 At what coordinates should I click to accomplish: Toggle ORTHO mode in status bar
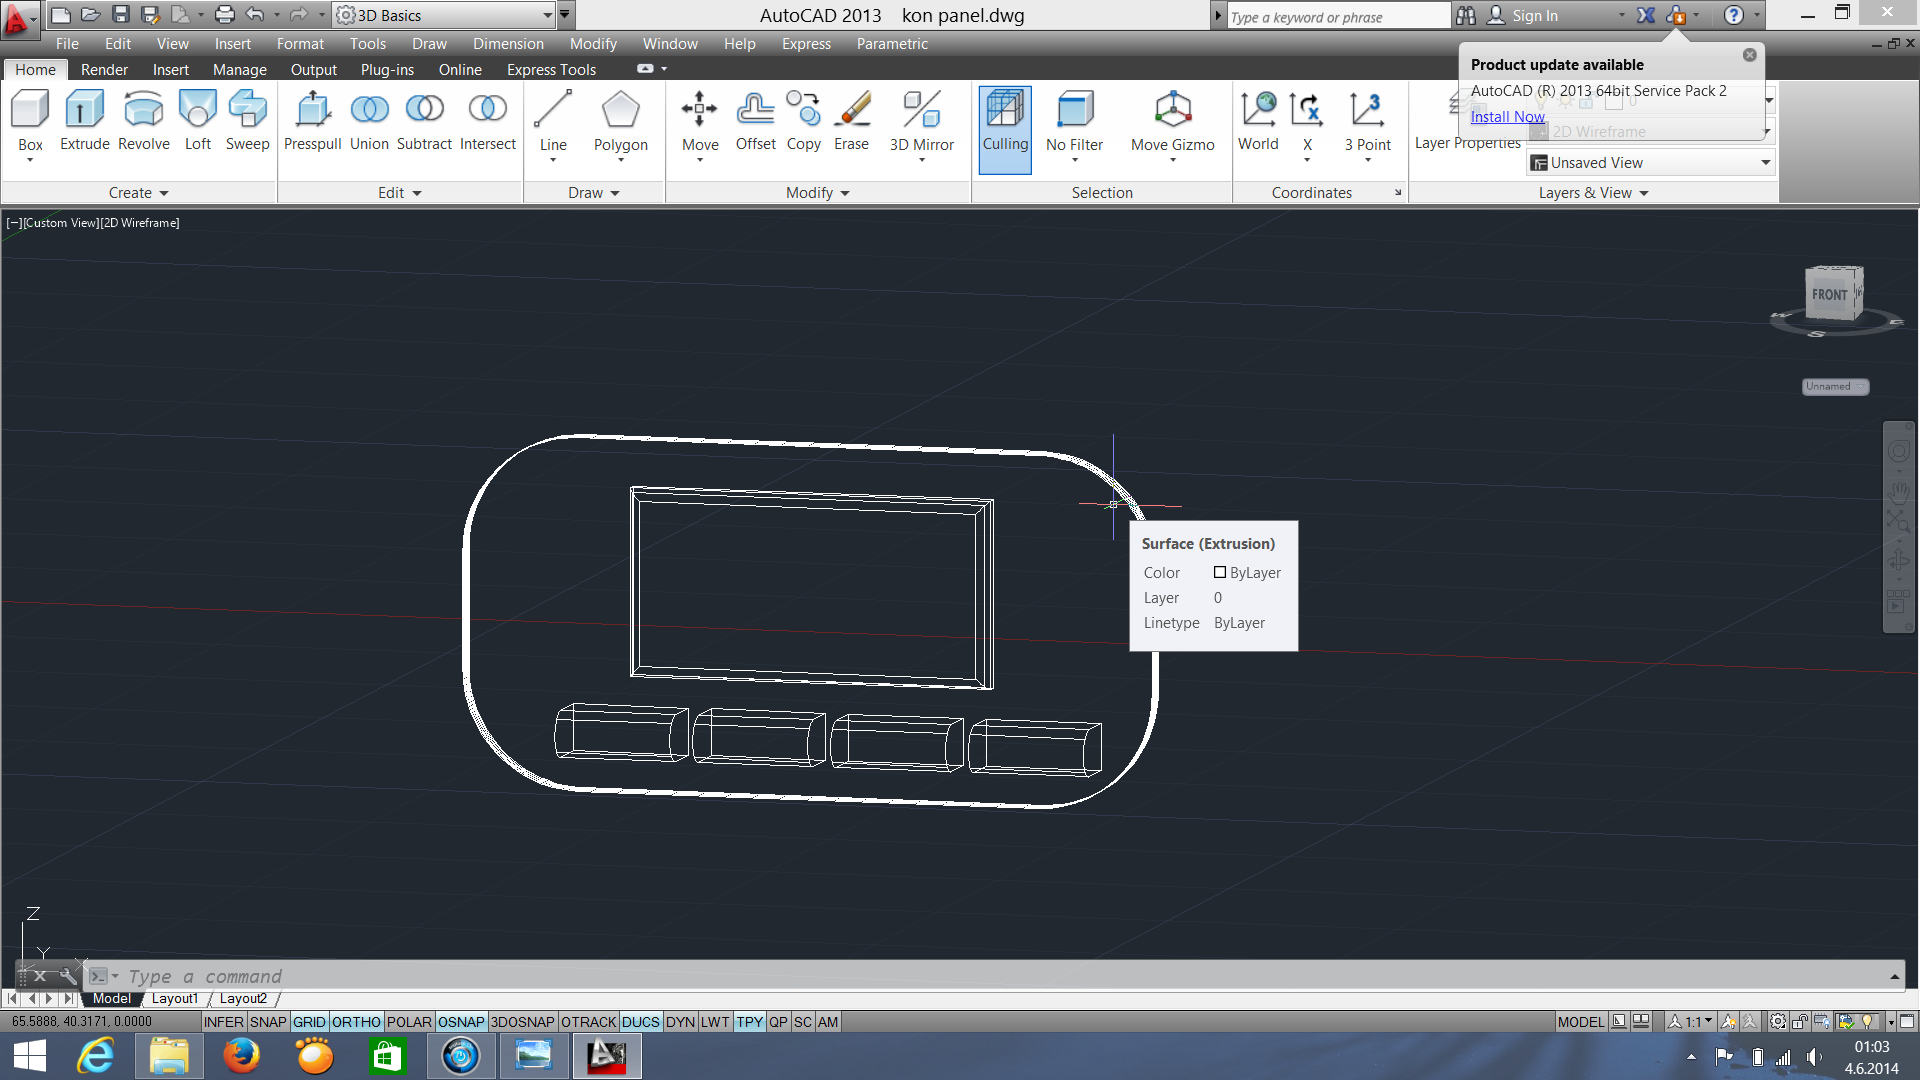pyautogui.click(x=356, y=1022)
